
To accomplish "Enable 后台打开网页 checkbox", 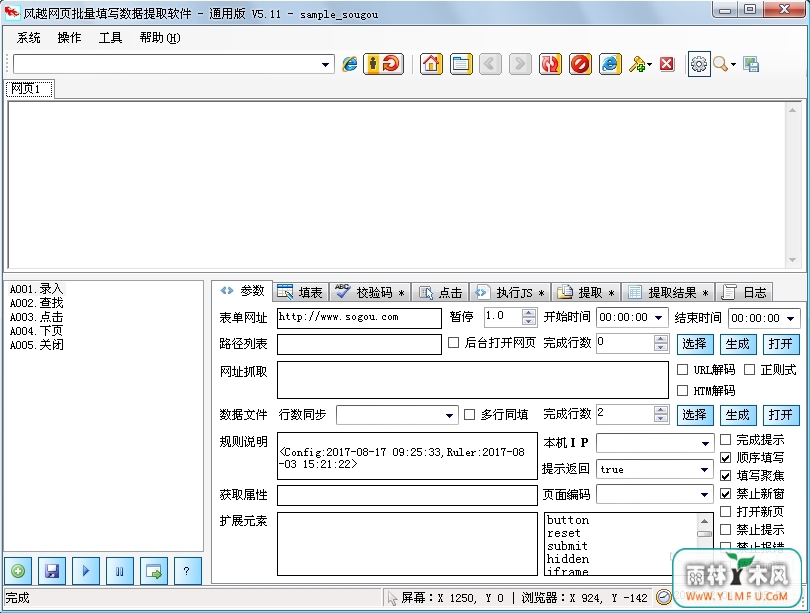I will (453, 342).
